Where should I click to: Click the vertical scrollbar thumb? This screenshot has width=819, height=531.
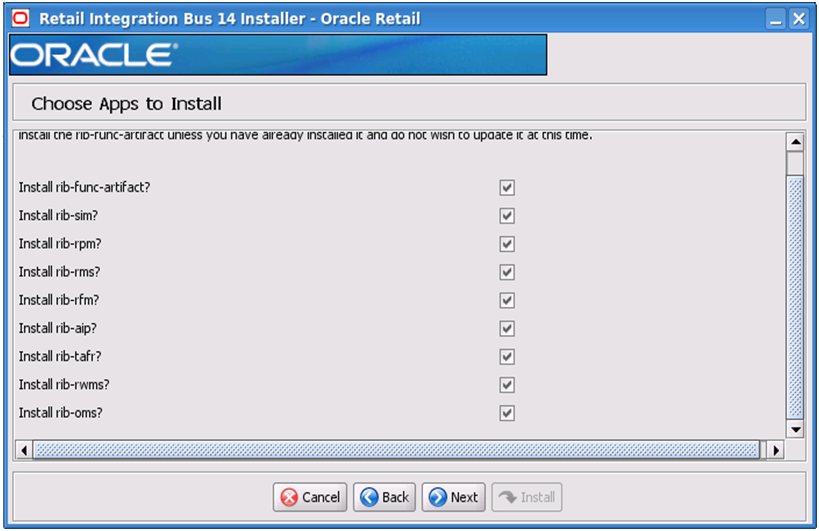pos(795,297)
